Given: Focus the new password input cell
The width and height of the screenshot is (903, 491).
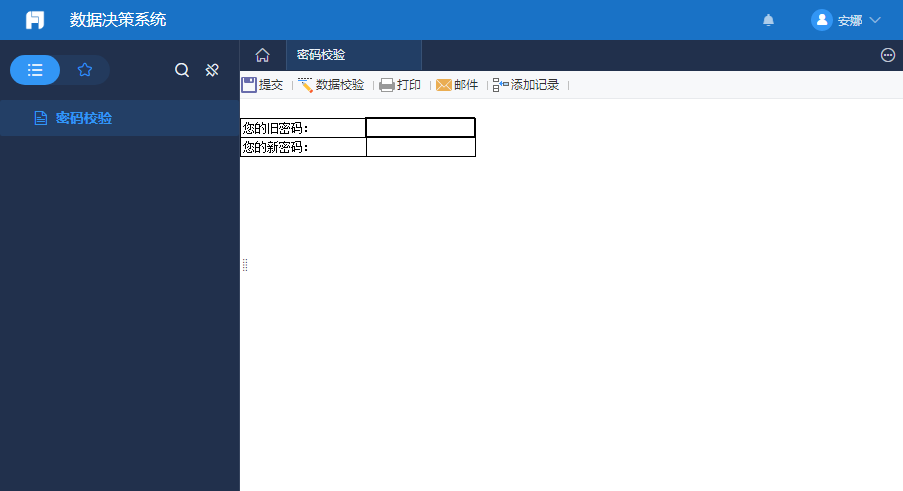Looking at the screenshot, I should (x=421, y=147).
